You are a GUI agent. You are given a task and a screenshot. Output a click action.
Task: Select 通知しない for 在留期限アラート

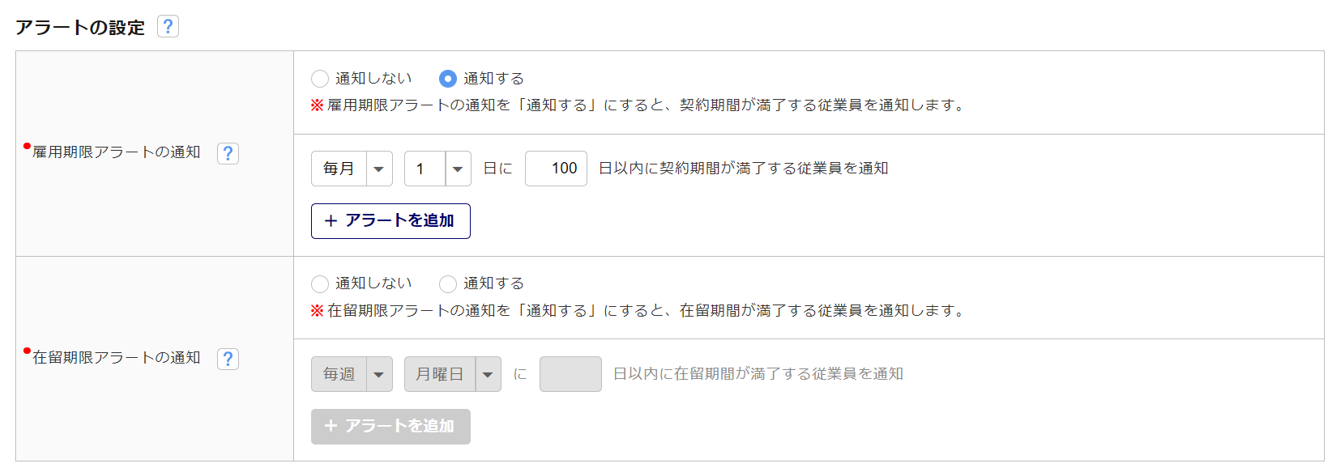pos(320,284)
